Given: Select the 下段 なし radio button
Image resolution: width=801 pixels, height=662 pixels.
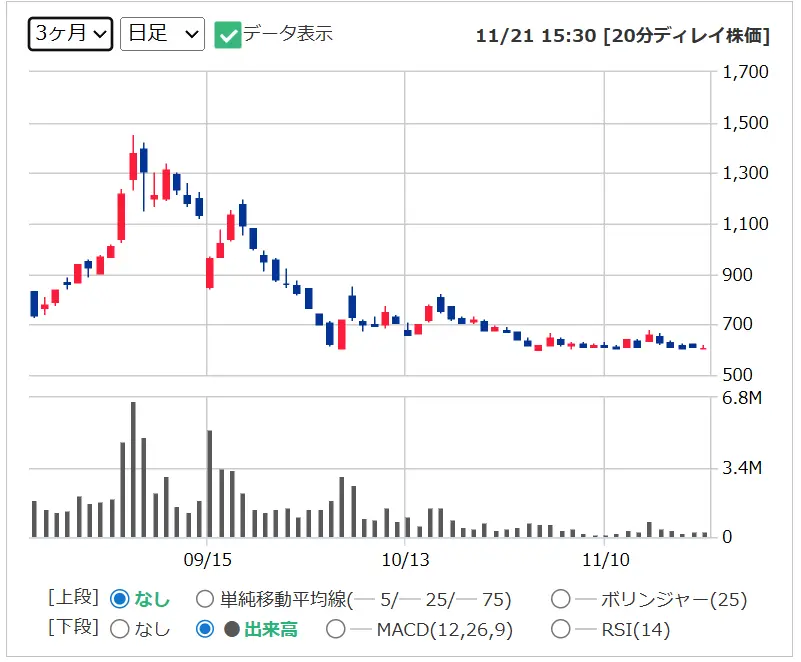Looking at the screenshot, I should pyautogui.click(x=120, y=629).
